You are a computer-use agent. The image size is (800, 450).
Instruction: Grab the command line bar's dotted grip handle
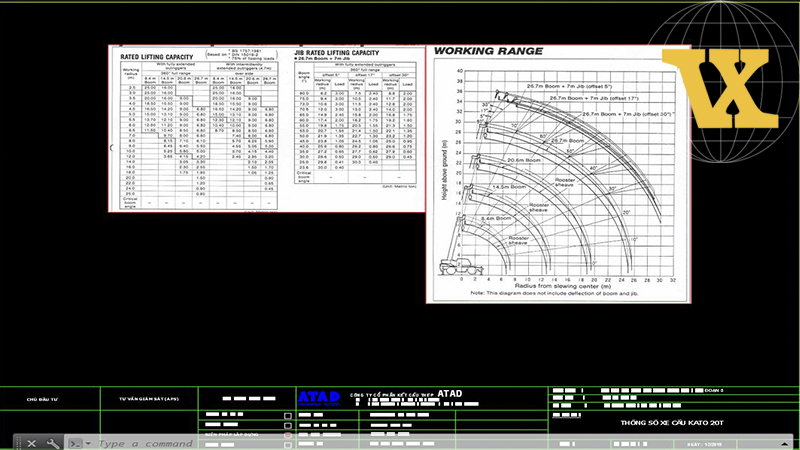[x=18, y=443]
